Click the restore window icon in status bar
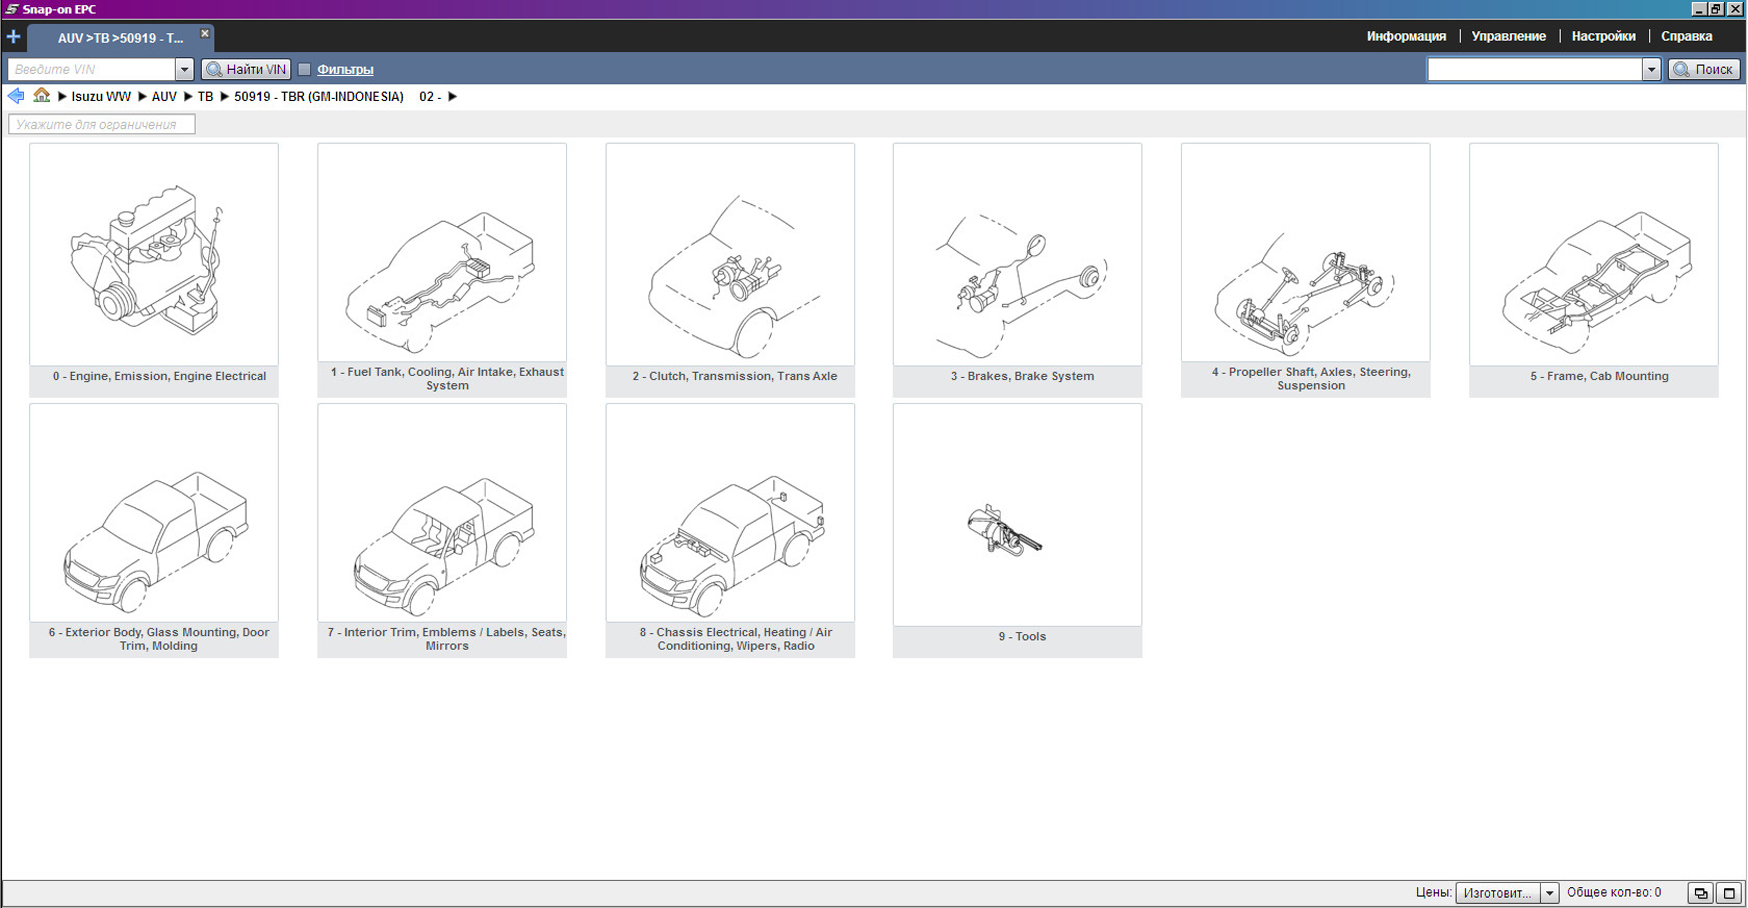The width and height of the screenshot is (1748, 908). point(1700,893)
